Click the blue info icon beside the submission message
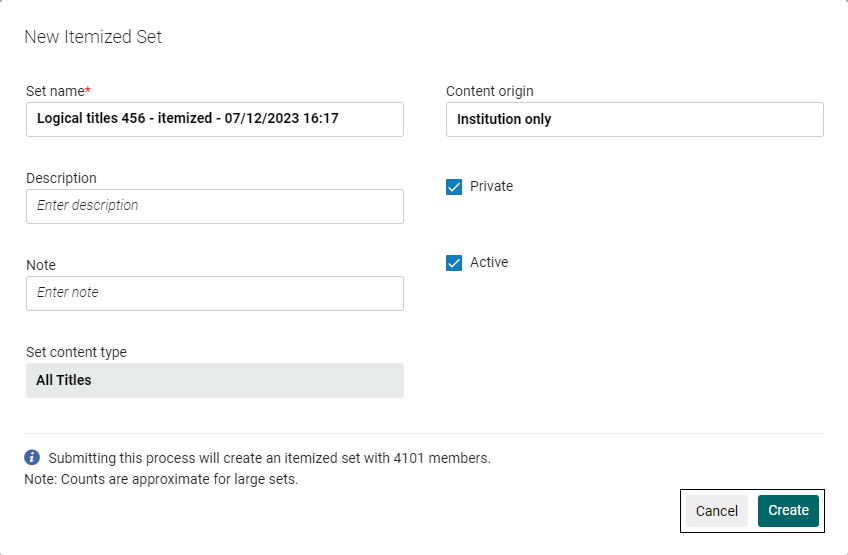The width and height of the screenshot is (848, 555). tap(32, 458)
